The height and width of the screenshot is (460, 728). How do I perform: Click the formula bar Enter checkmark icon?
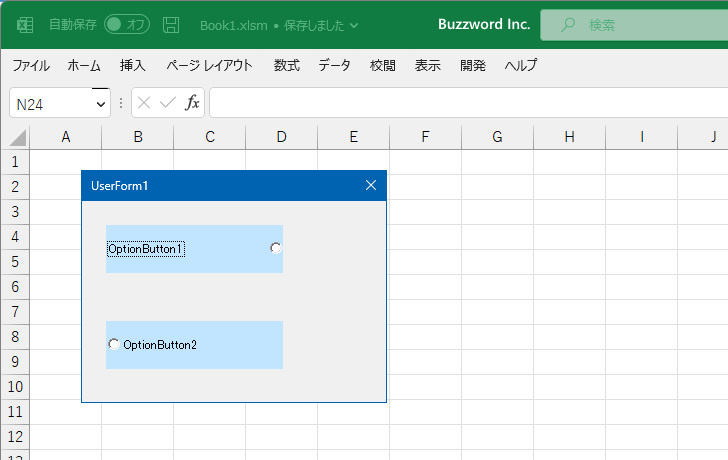[168, 103]
